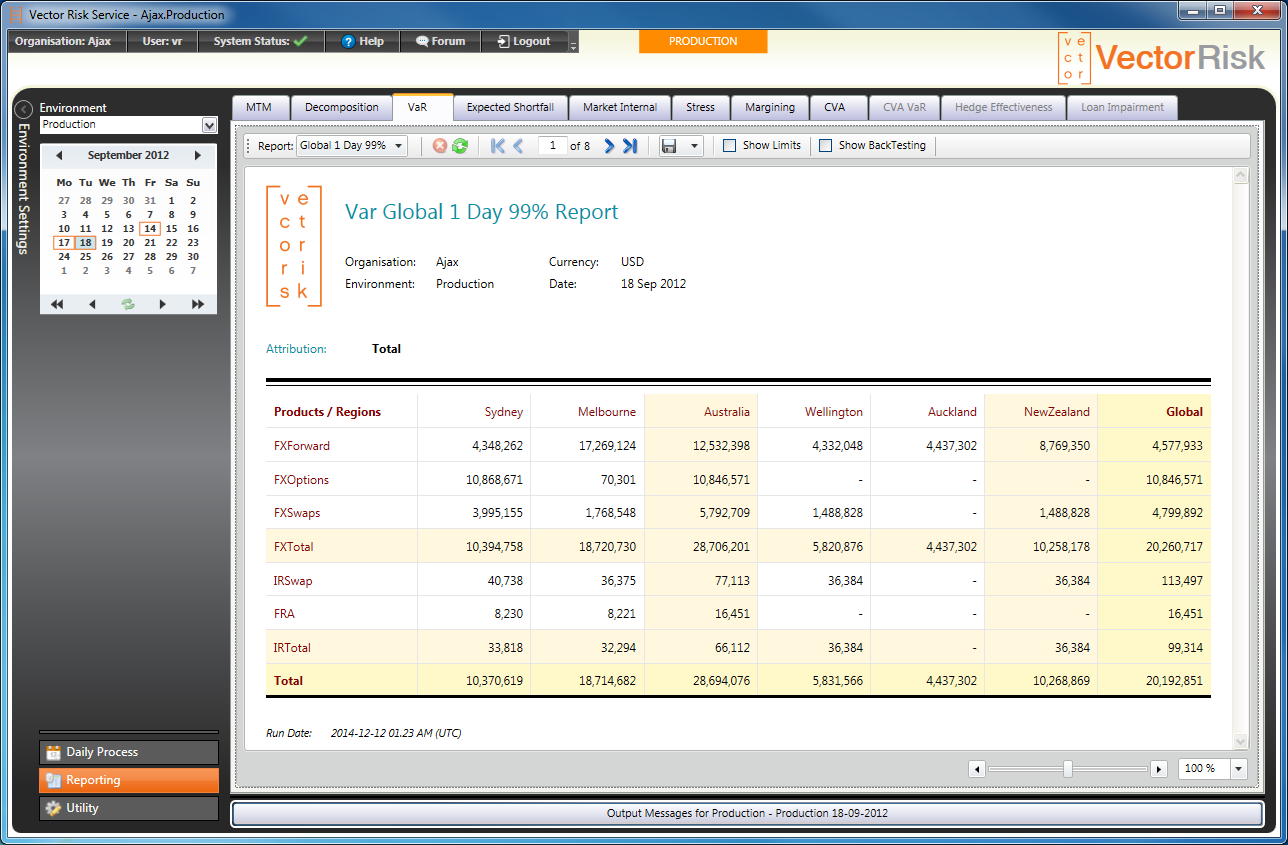Viewport: 1288px width, 845px height.
Task: Collapse the Environment Settings panel arrow
Action: coord(23,109)
